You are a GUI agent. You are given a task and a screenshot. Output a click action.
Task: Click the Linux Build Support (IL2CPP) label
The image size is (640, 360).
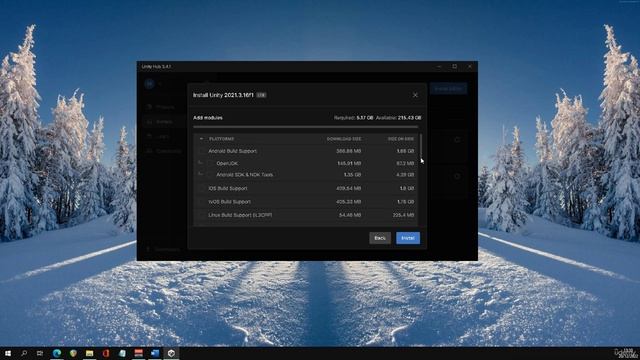240,215
